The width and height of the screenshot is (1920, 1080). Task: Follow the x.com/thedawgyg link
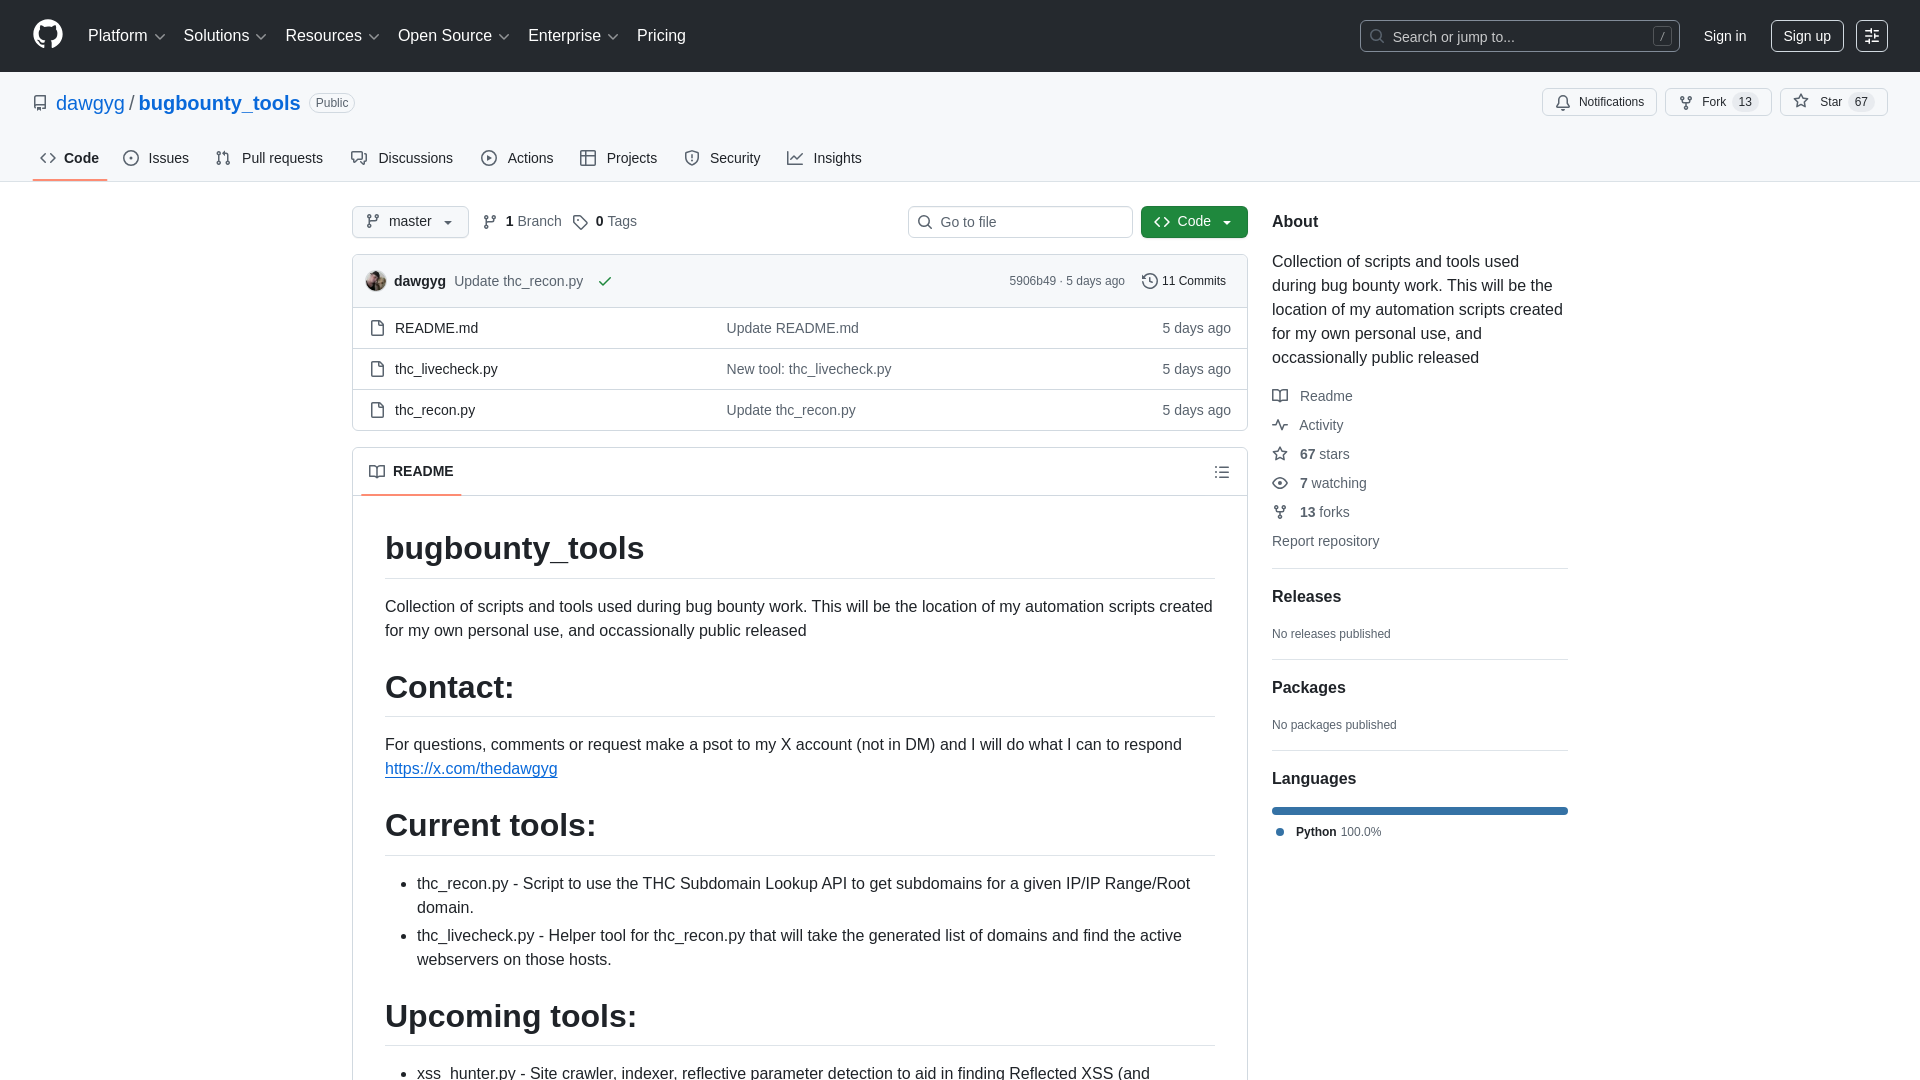(471, 769)
